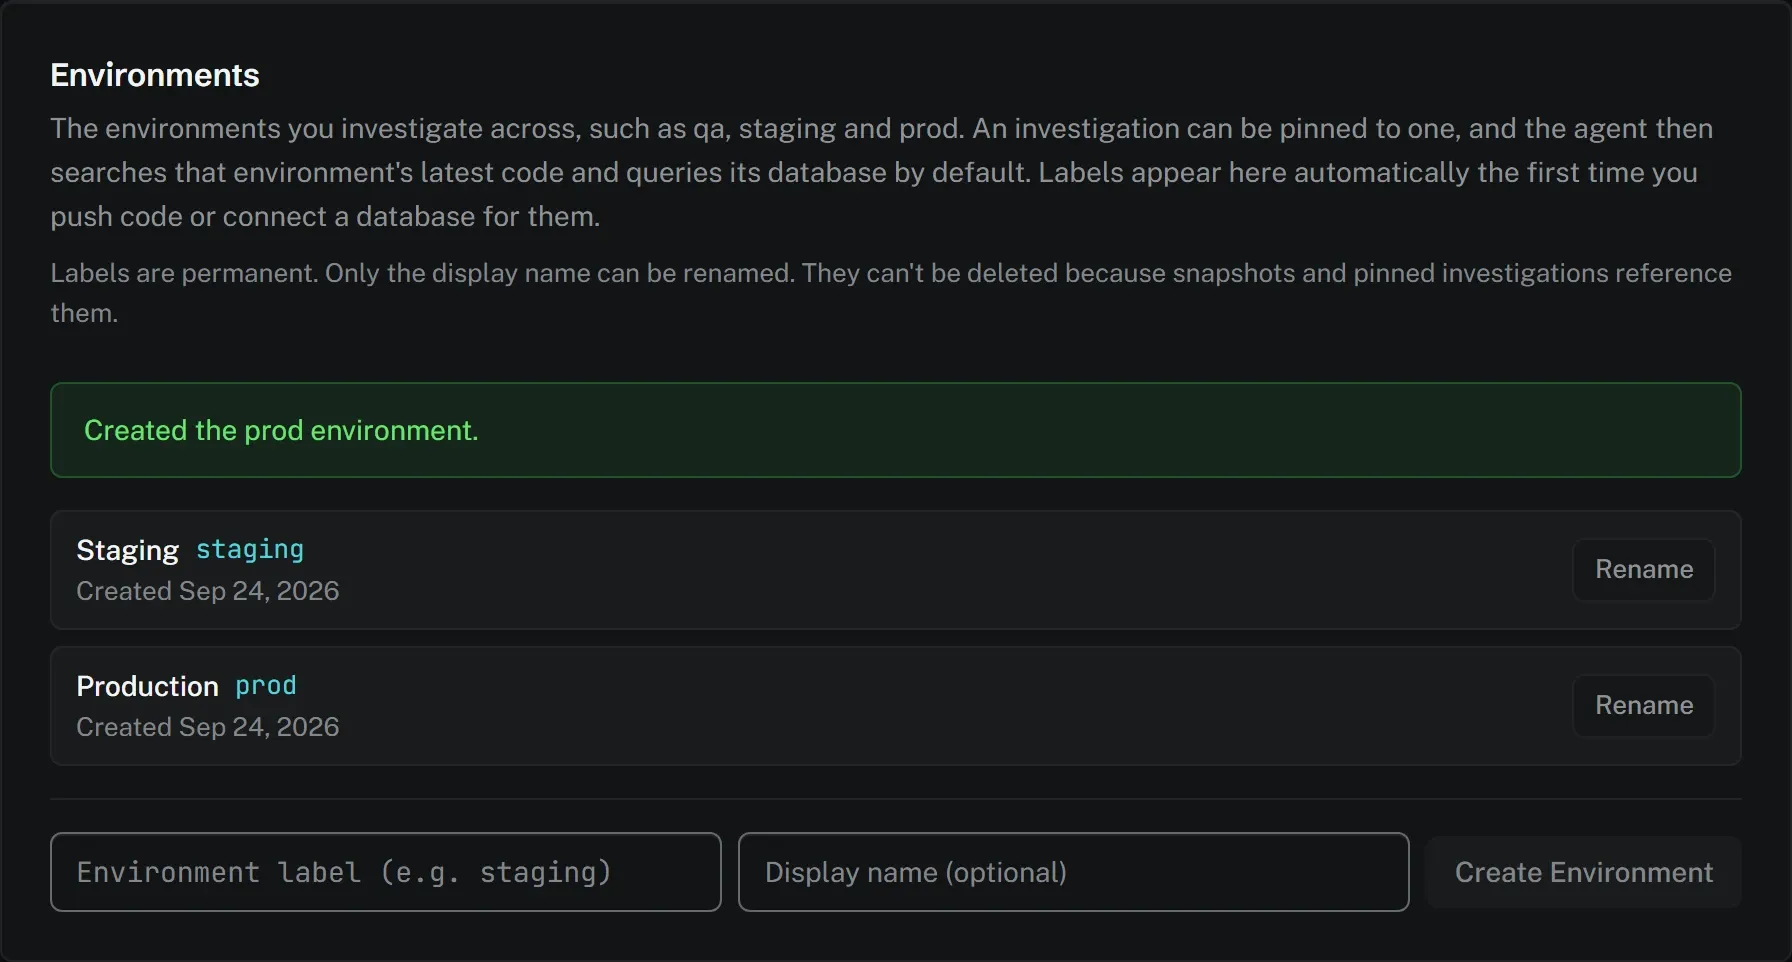Viewport: 1792px width, 962px height.
Task: Click the Create Environment button
Action: (x=1584, y=872)
